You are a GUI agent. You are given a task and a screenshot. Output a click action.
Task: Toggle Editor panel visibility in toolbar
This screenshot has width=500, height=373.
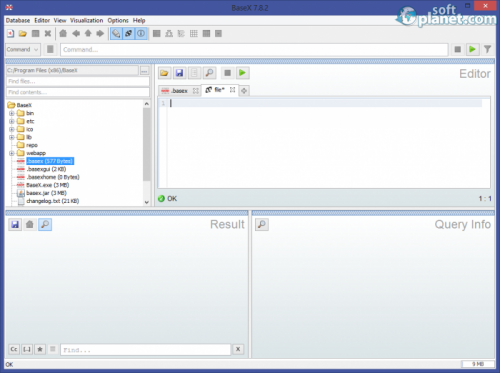(x=116, y=33)
